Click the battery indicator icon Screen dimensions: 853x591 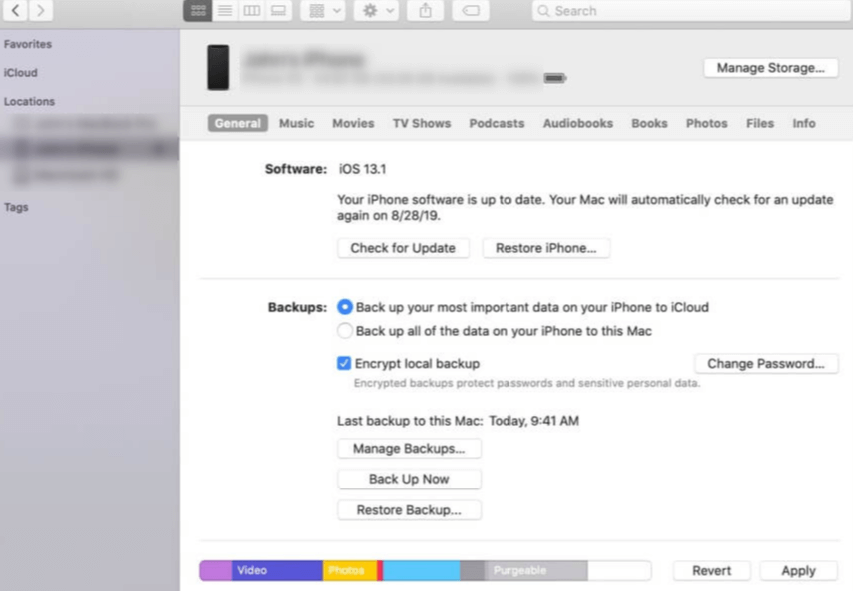[555, 78]
